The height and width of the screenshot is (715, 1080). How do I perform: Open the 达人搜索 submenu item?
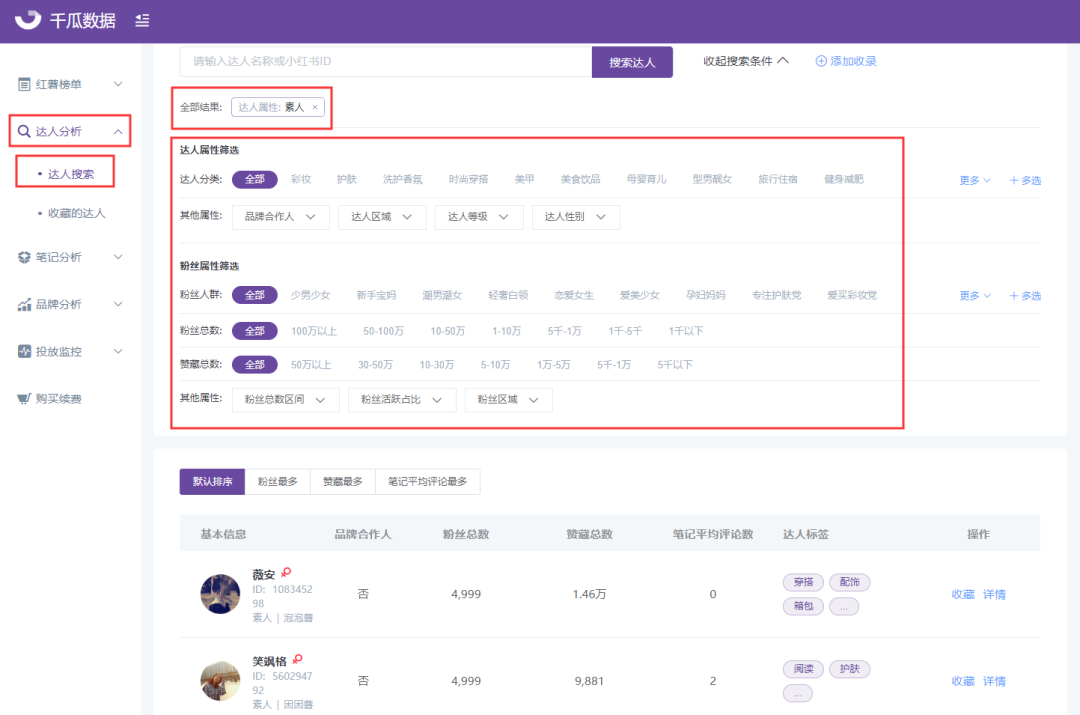(x=71, y=174)
